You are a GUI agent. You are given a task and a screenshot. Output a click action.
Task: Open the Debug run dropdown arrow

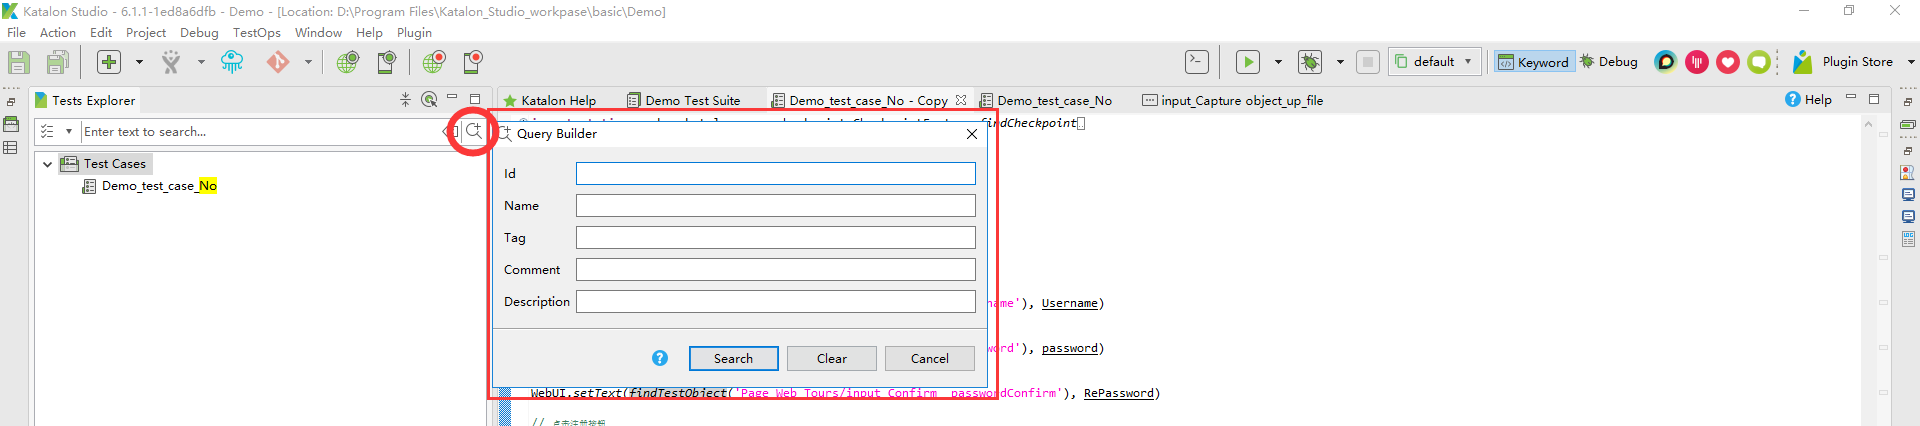point(1340,62)
